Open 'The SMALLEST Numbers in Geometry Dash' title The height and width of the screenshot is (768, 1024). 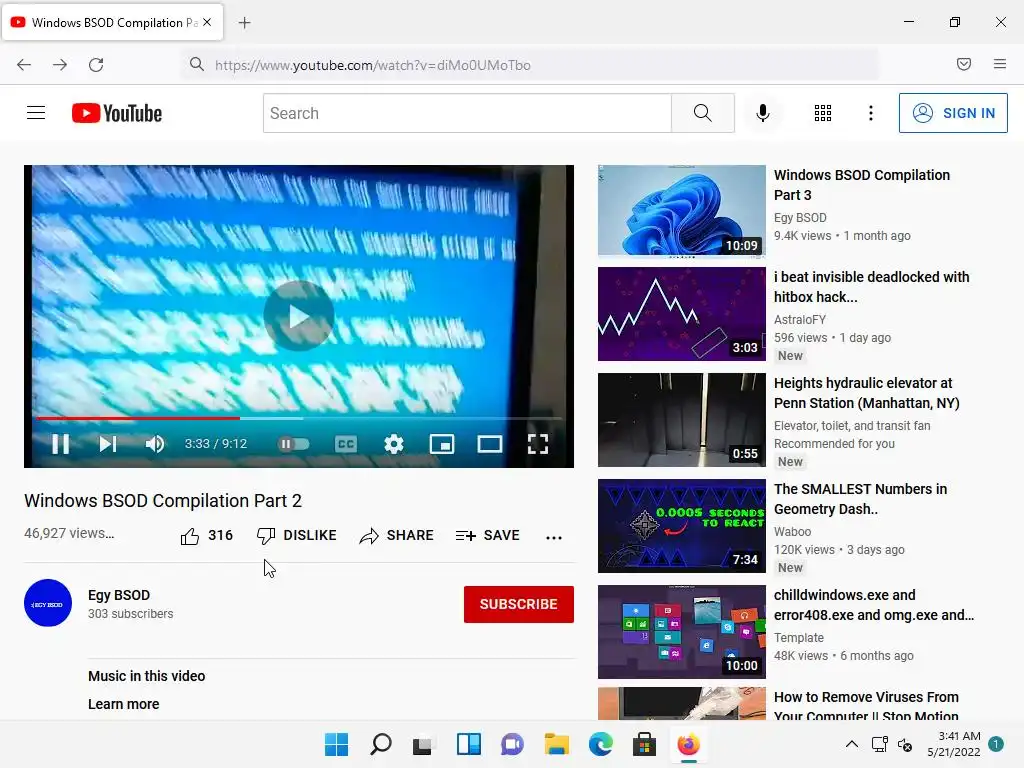[860, 499]
